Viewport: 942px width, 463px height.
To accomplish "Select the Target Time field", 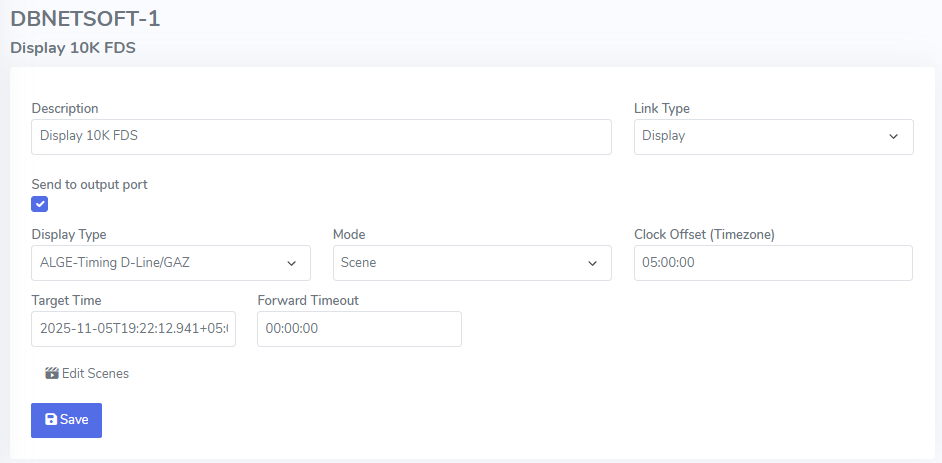I will (133, 329).
